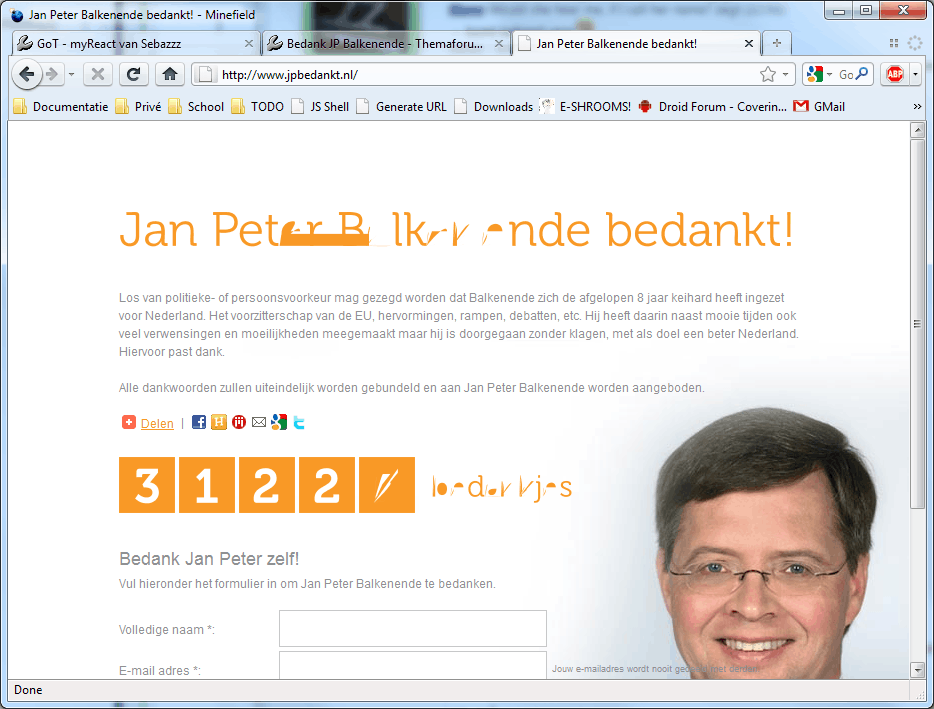Click the red round share icon
934x709 pixels.
coord(239,422)
